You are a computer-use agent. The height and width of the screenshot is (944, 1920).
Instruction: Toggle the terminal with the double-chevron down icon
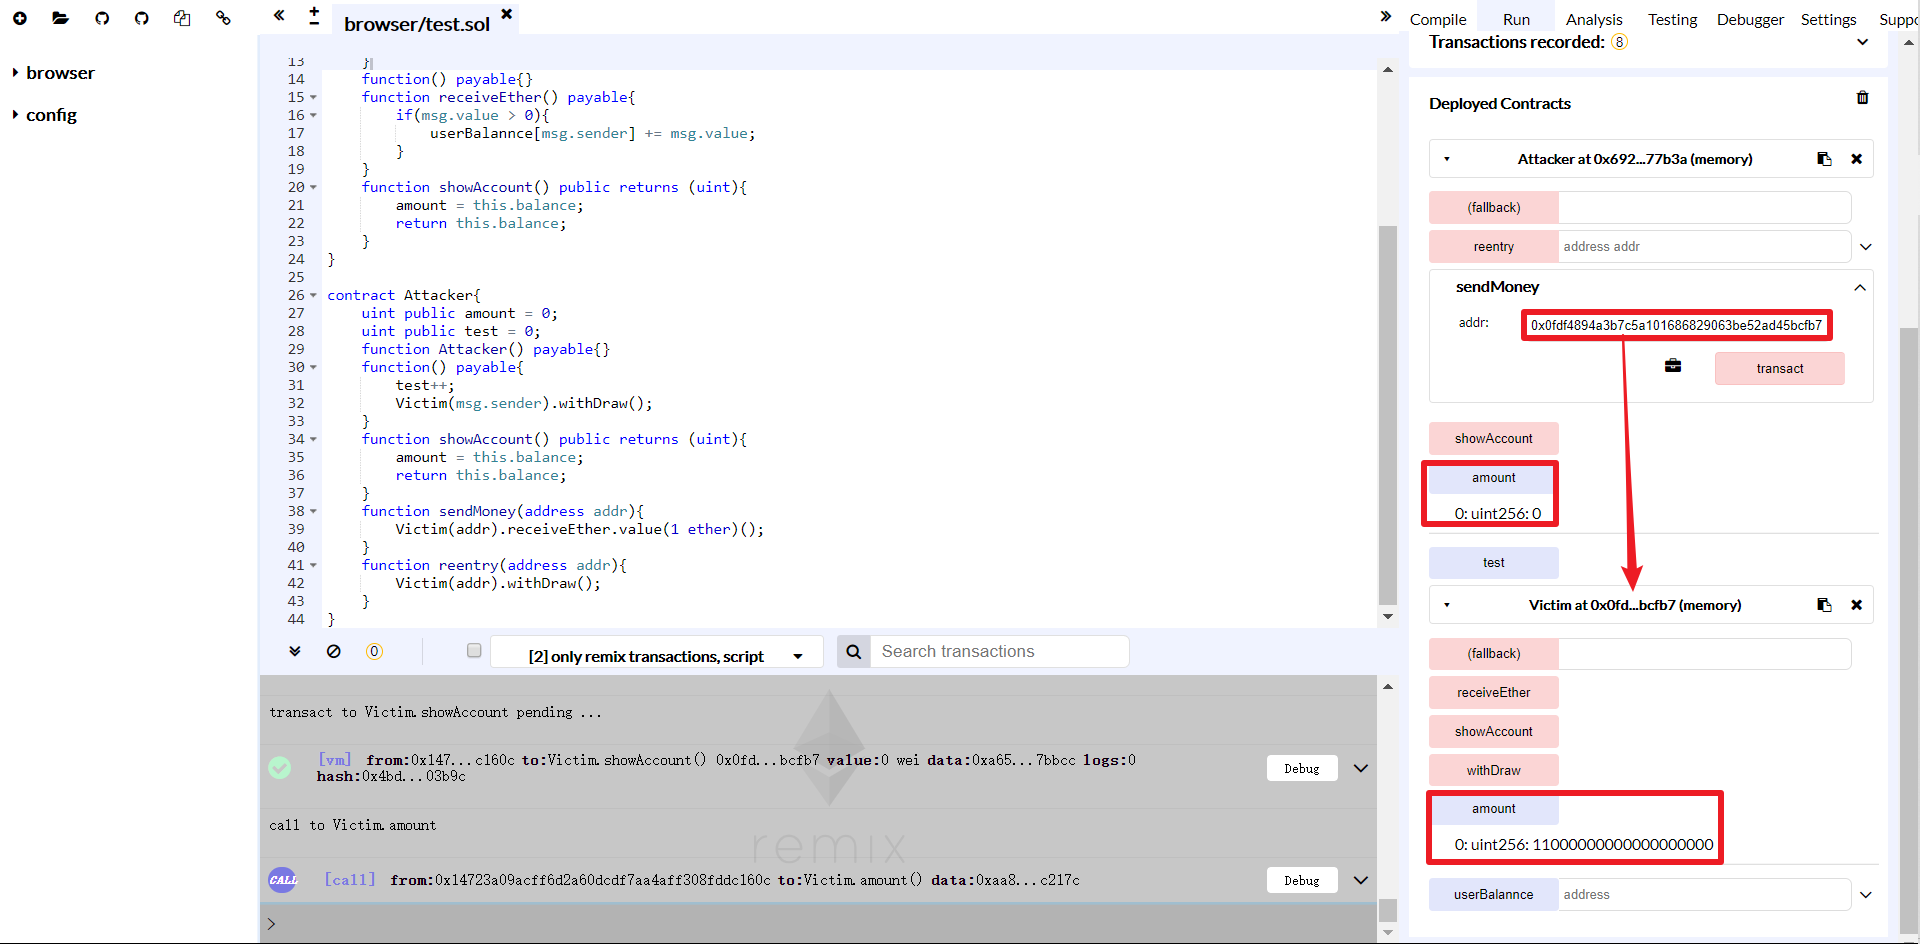[295, 651]
